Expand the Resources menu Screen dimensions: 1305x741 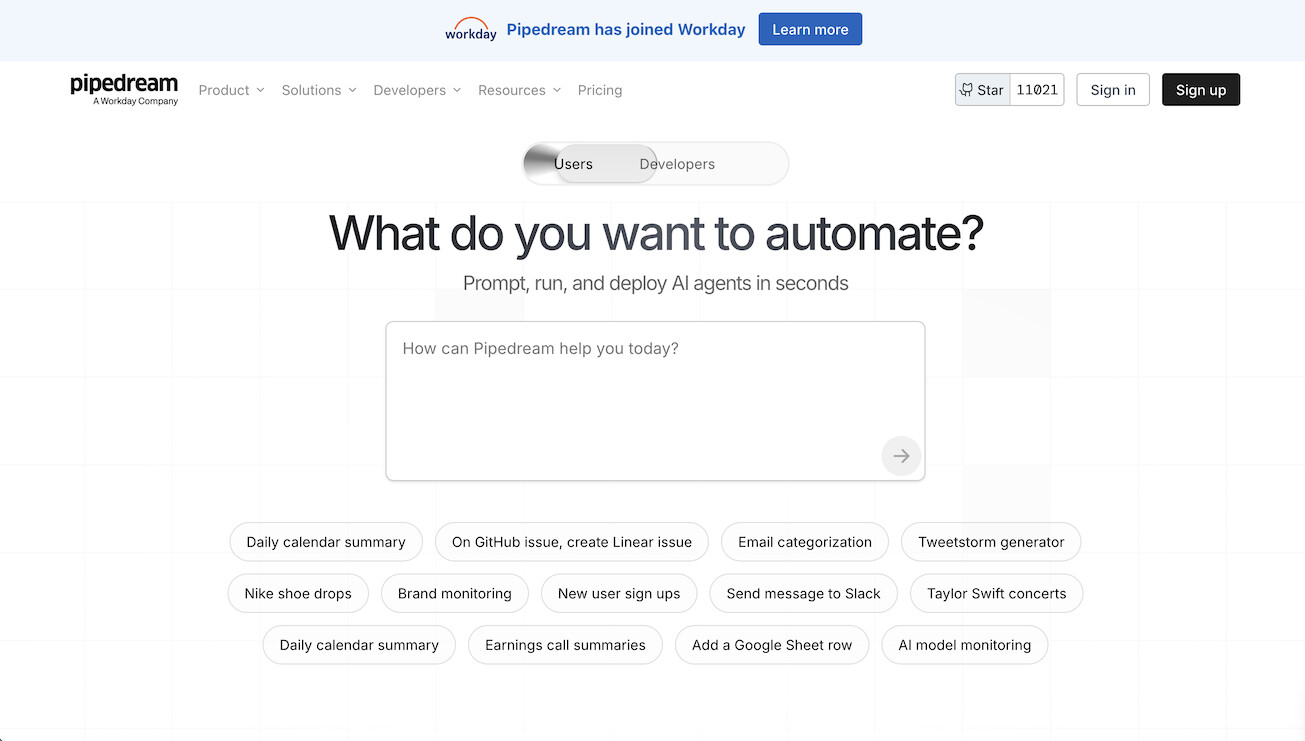click(x=518, y=90)
